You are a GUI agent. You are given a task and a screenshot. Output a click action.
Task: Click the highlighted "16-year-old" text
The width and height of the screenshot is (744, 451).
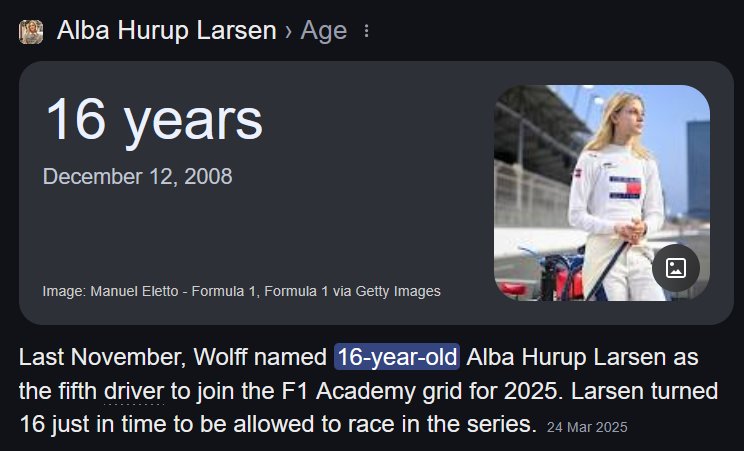[397, 357]
